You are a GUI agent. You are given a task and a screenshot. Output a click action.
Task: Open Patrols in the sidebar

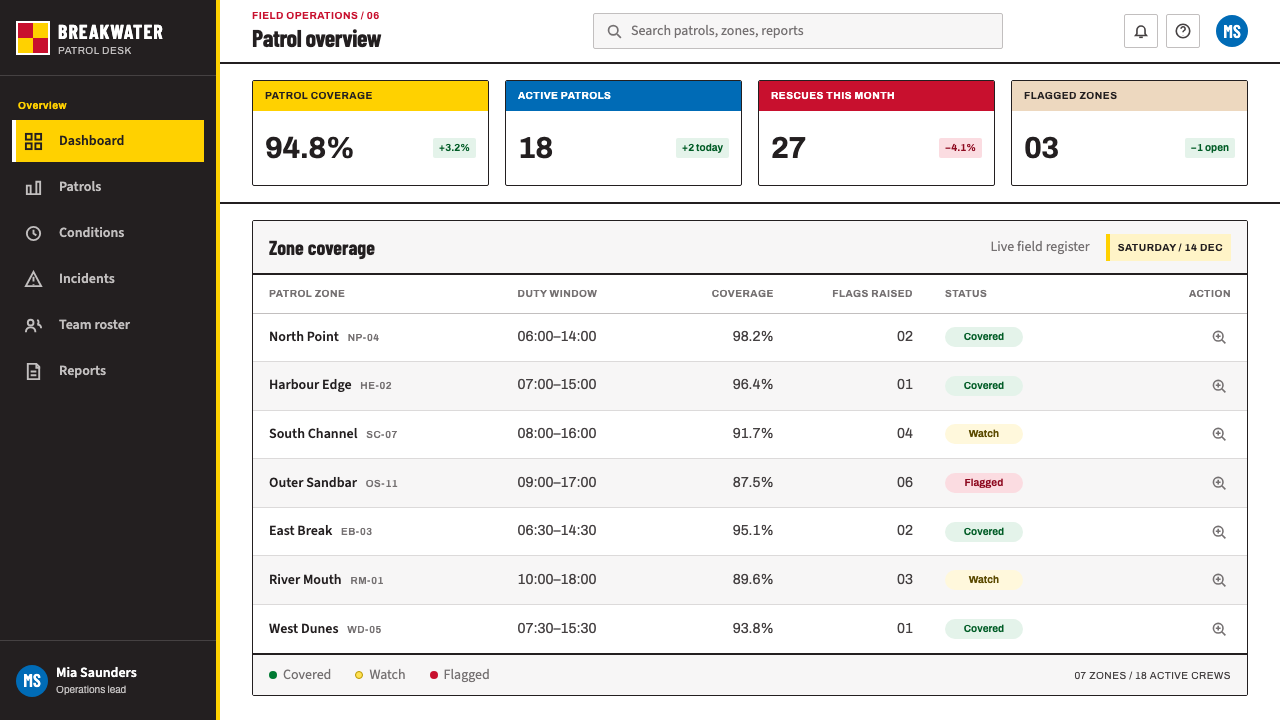pos(108,187)
